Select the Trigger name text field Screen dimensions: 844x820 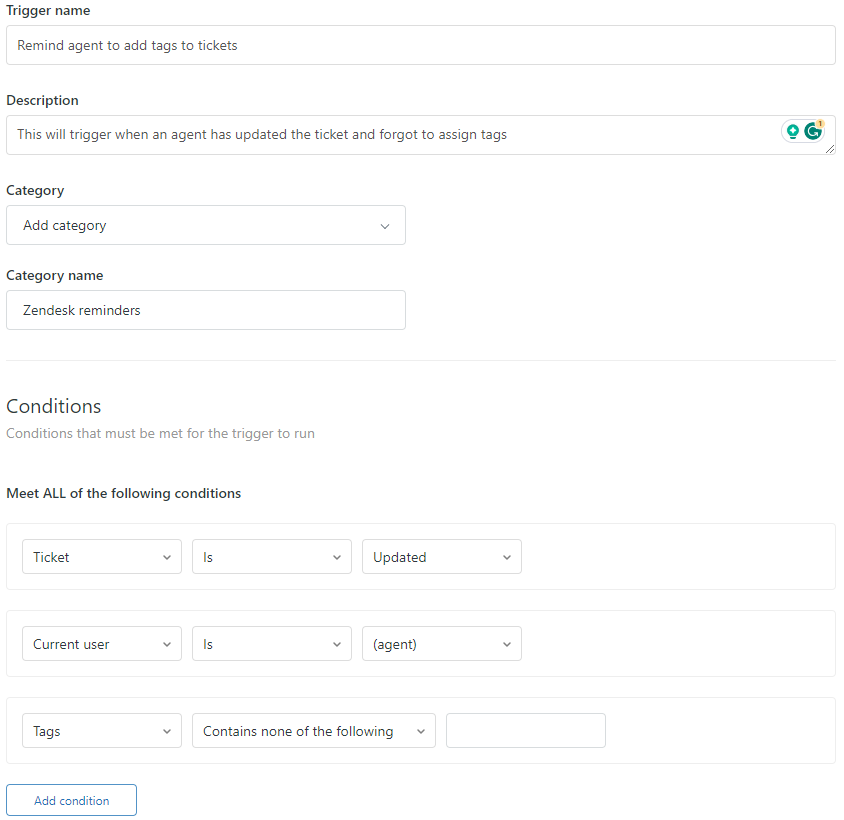[420, 45]
